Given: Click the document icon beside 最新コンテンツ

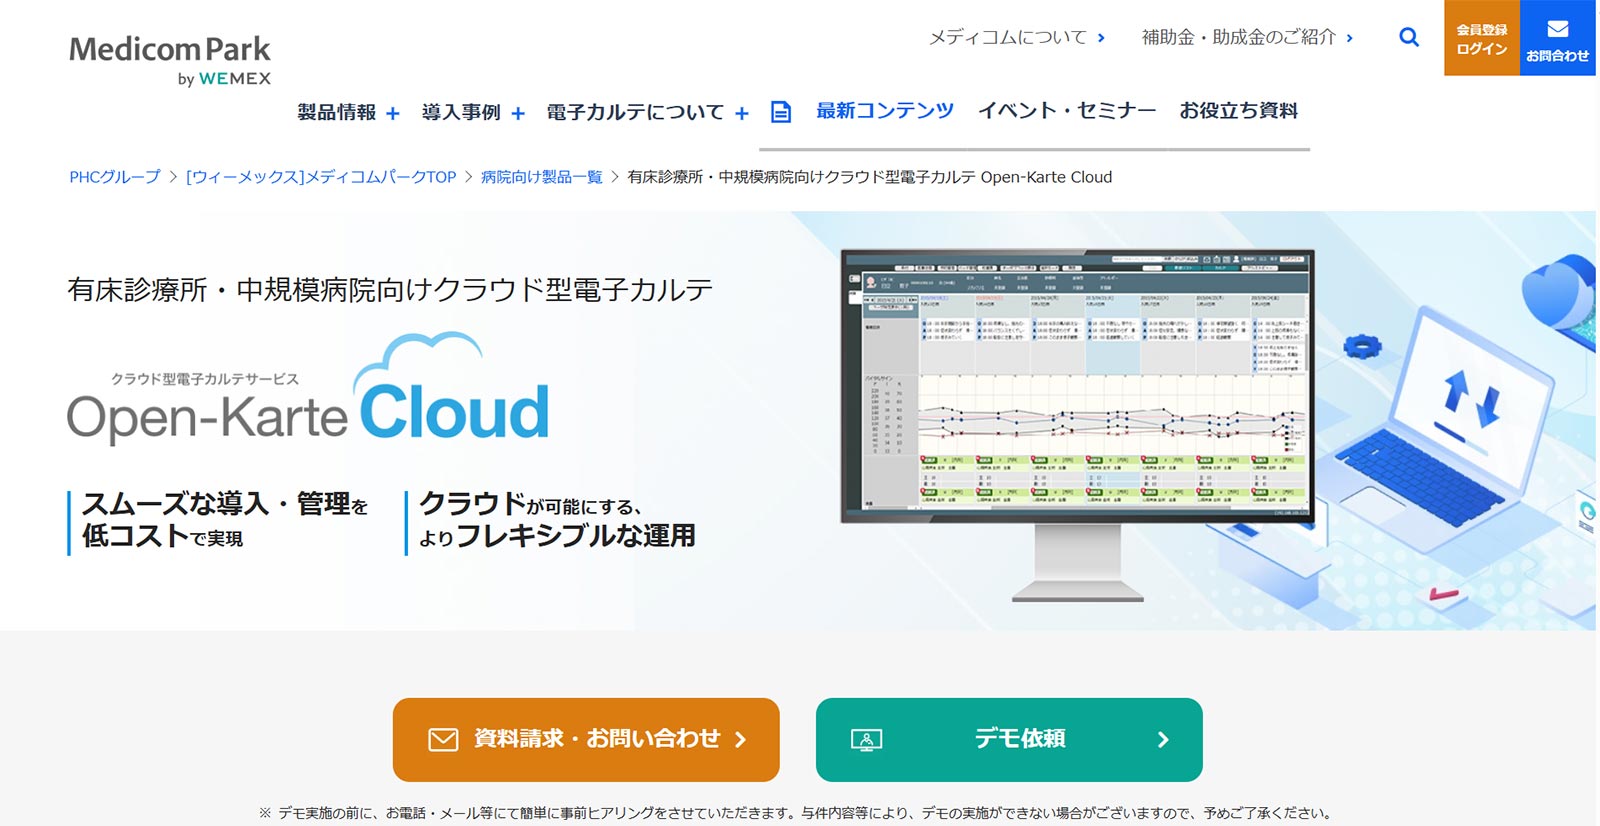Looking at the screenshot, I should tap(781, 112).
